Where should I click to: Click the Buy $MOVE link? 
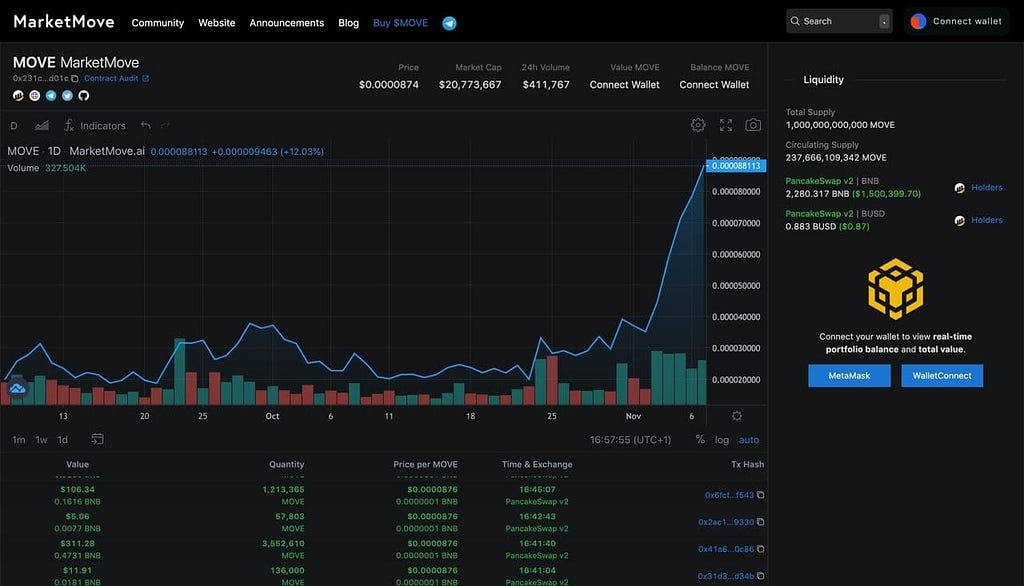[x=400, y=23]
